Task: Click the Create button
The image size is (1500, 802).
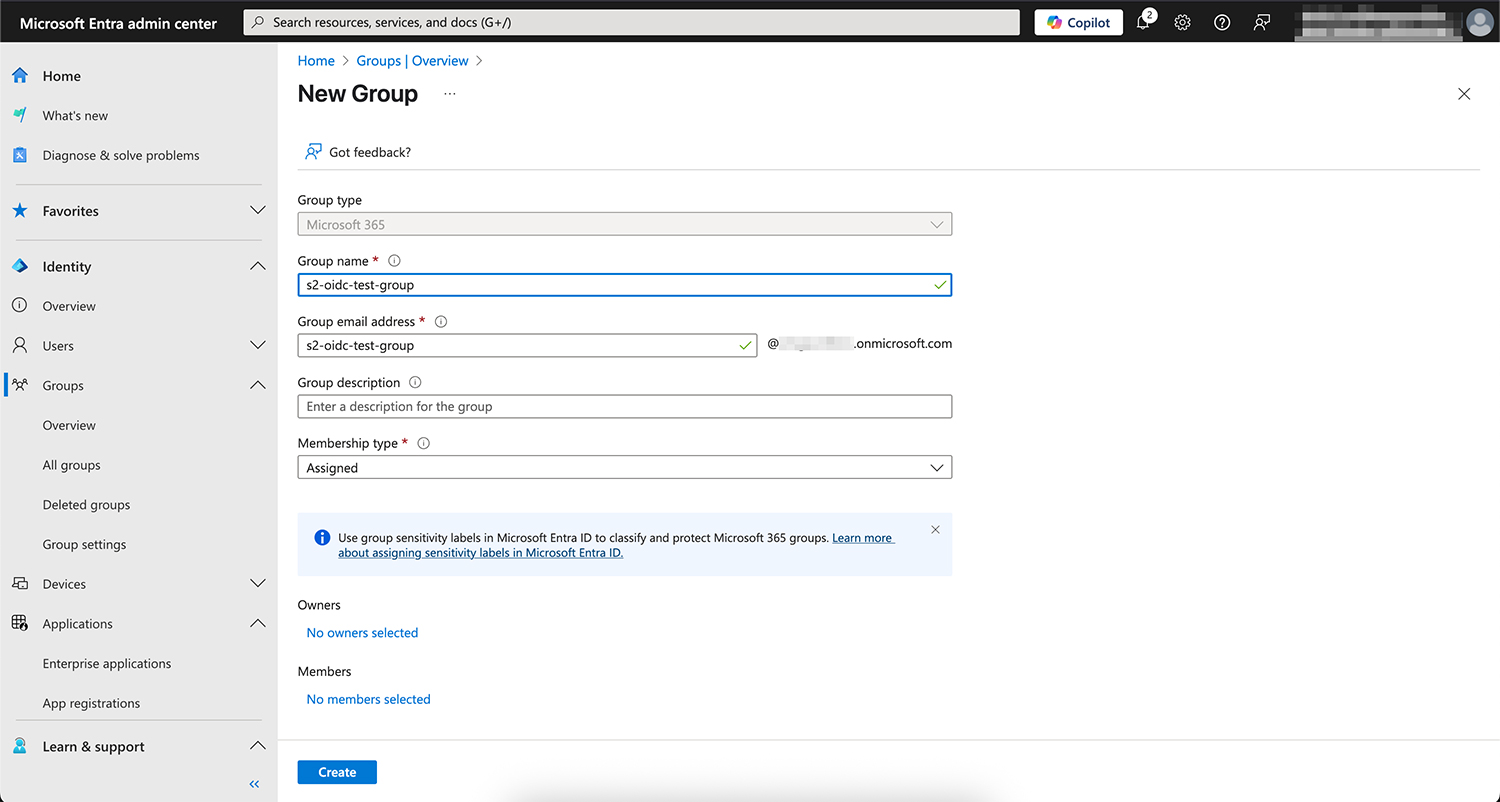Action: point(337,772)
